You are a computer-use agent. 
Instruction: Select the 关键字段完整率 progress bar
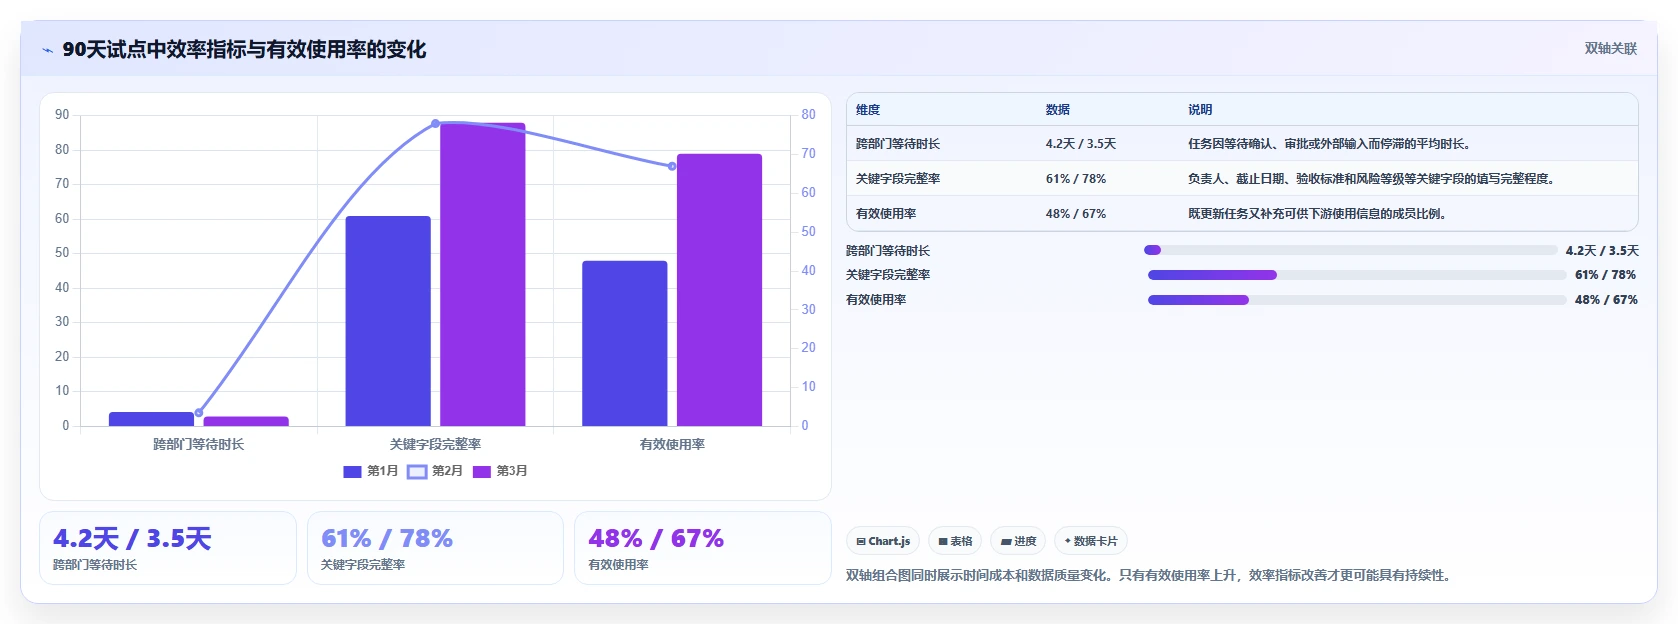[1357, 275]
